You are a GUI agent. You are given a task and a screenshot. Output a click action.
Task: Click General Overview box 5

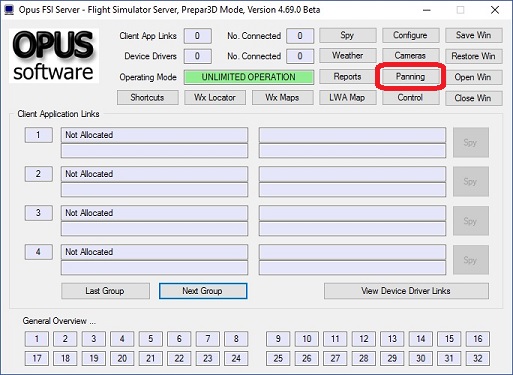[151, 339]
